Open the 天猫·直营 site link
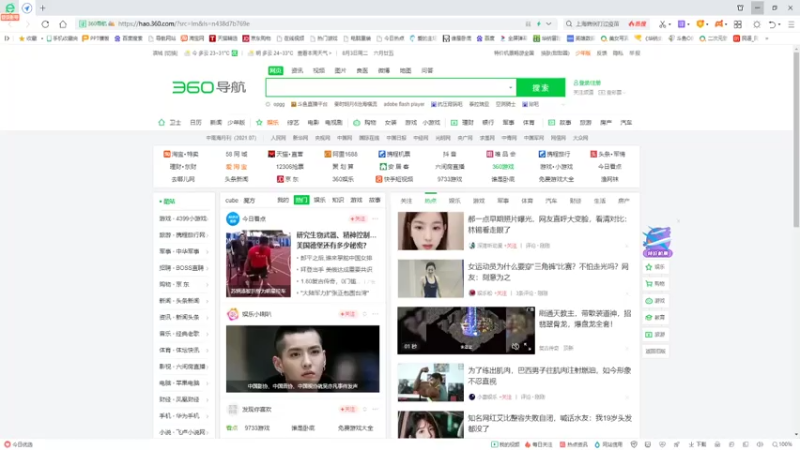Image resolution: width=800 pixels, height=450 pixels. pyautogui.click(x=285, y=154)
